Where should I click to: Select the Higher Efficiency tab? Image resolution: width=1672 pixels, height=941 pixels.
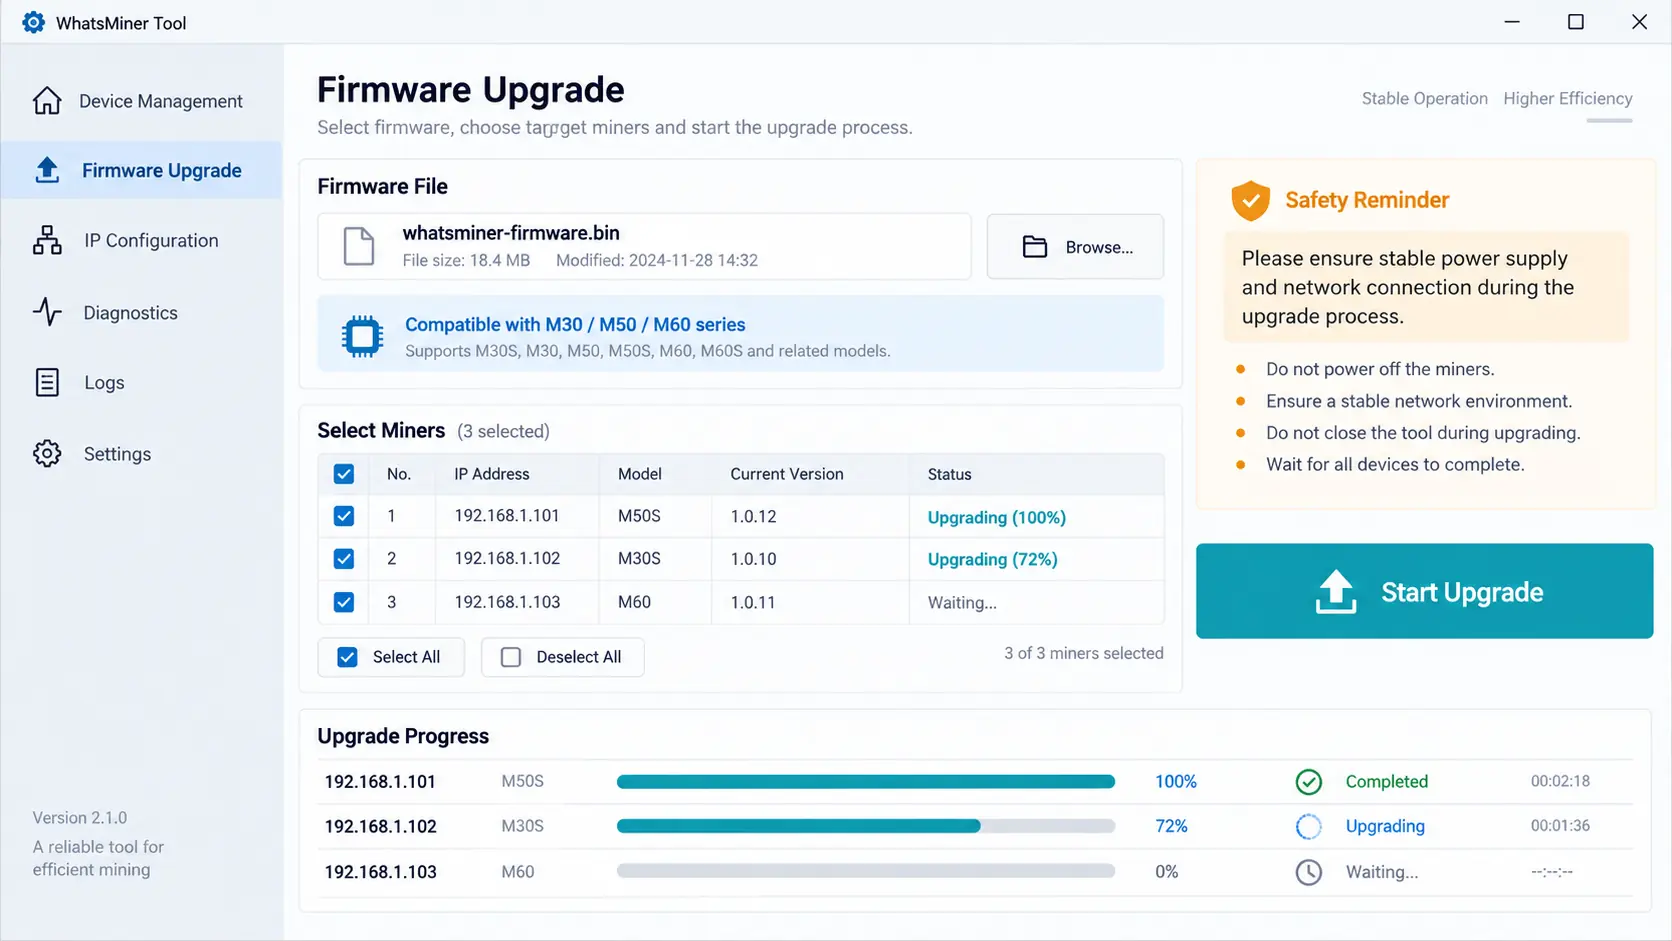click(x=1567, y=98)
